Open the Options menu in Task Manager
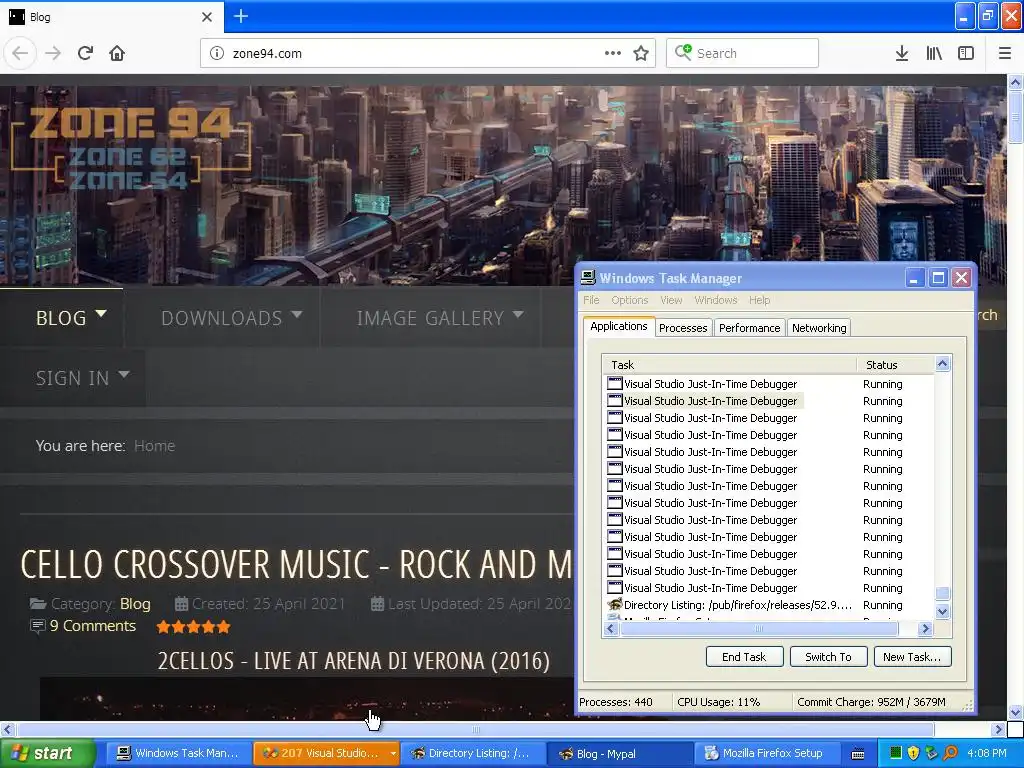Screen dimensions: 1024x768 630,300
